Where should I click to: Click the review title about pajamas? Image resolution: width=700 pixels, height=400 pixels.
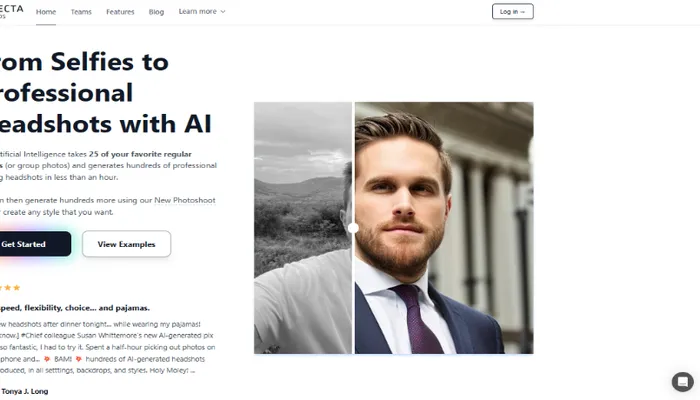point(75,308)
